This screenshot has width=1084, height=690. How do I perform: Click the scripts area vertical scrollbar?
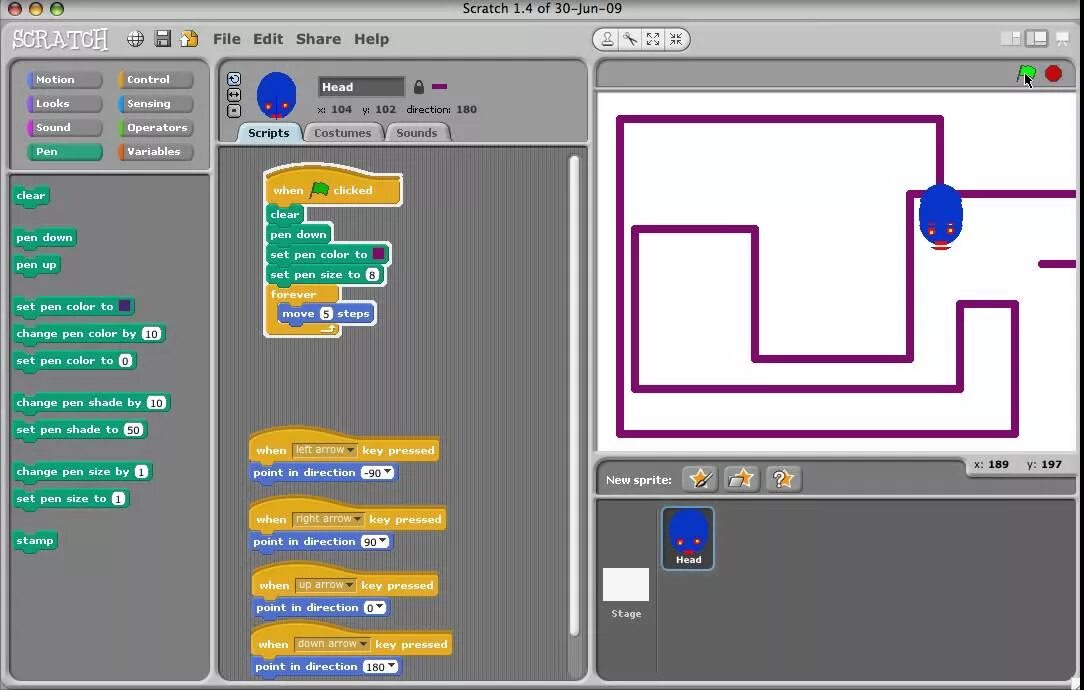(574, 395)
